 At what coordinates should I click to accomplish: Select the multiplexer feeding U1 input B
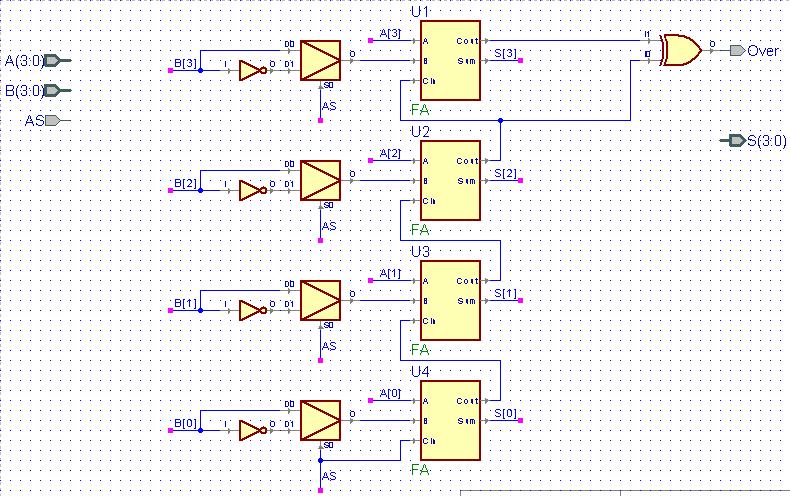point(320,60)
